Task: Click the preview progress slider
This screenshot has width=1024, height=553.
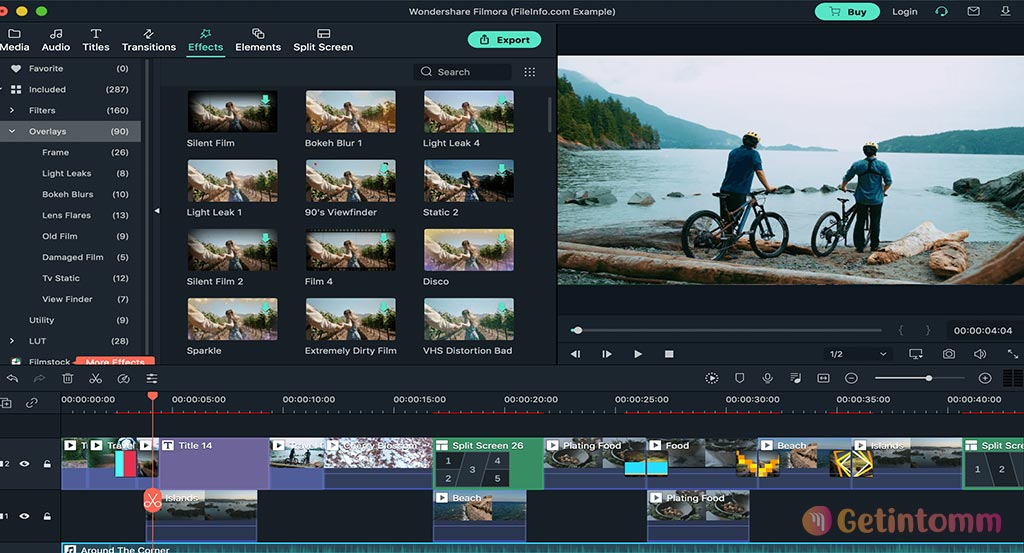Action: [726, 330]
